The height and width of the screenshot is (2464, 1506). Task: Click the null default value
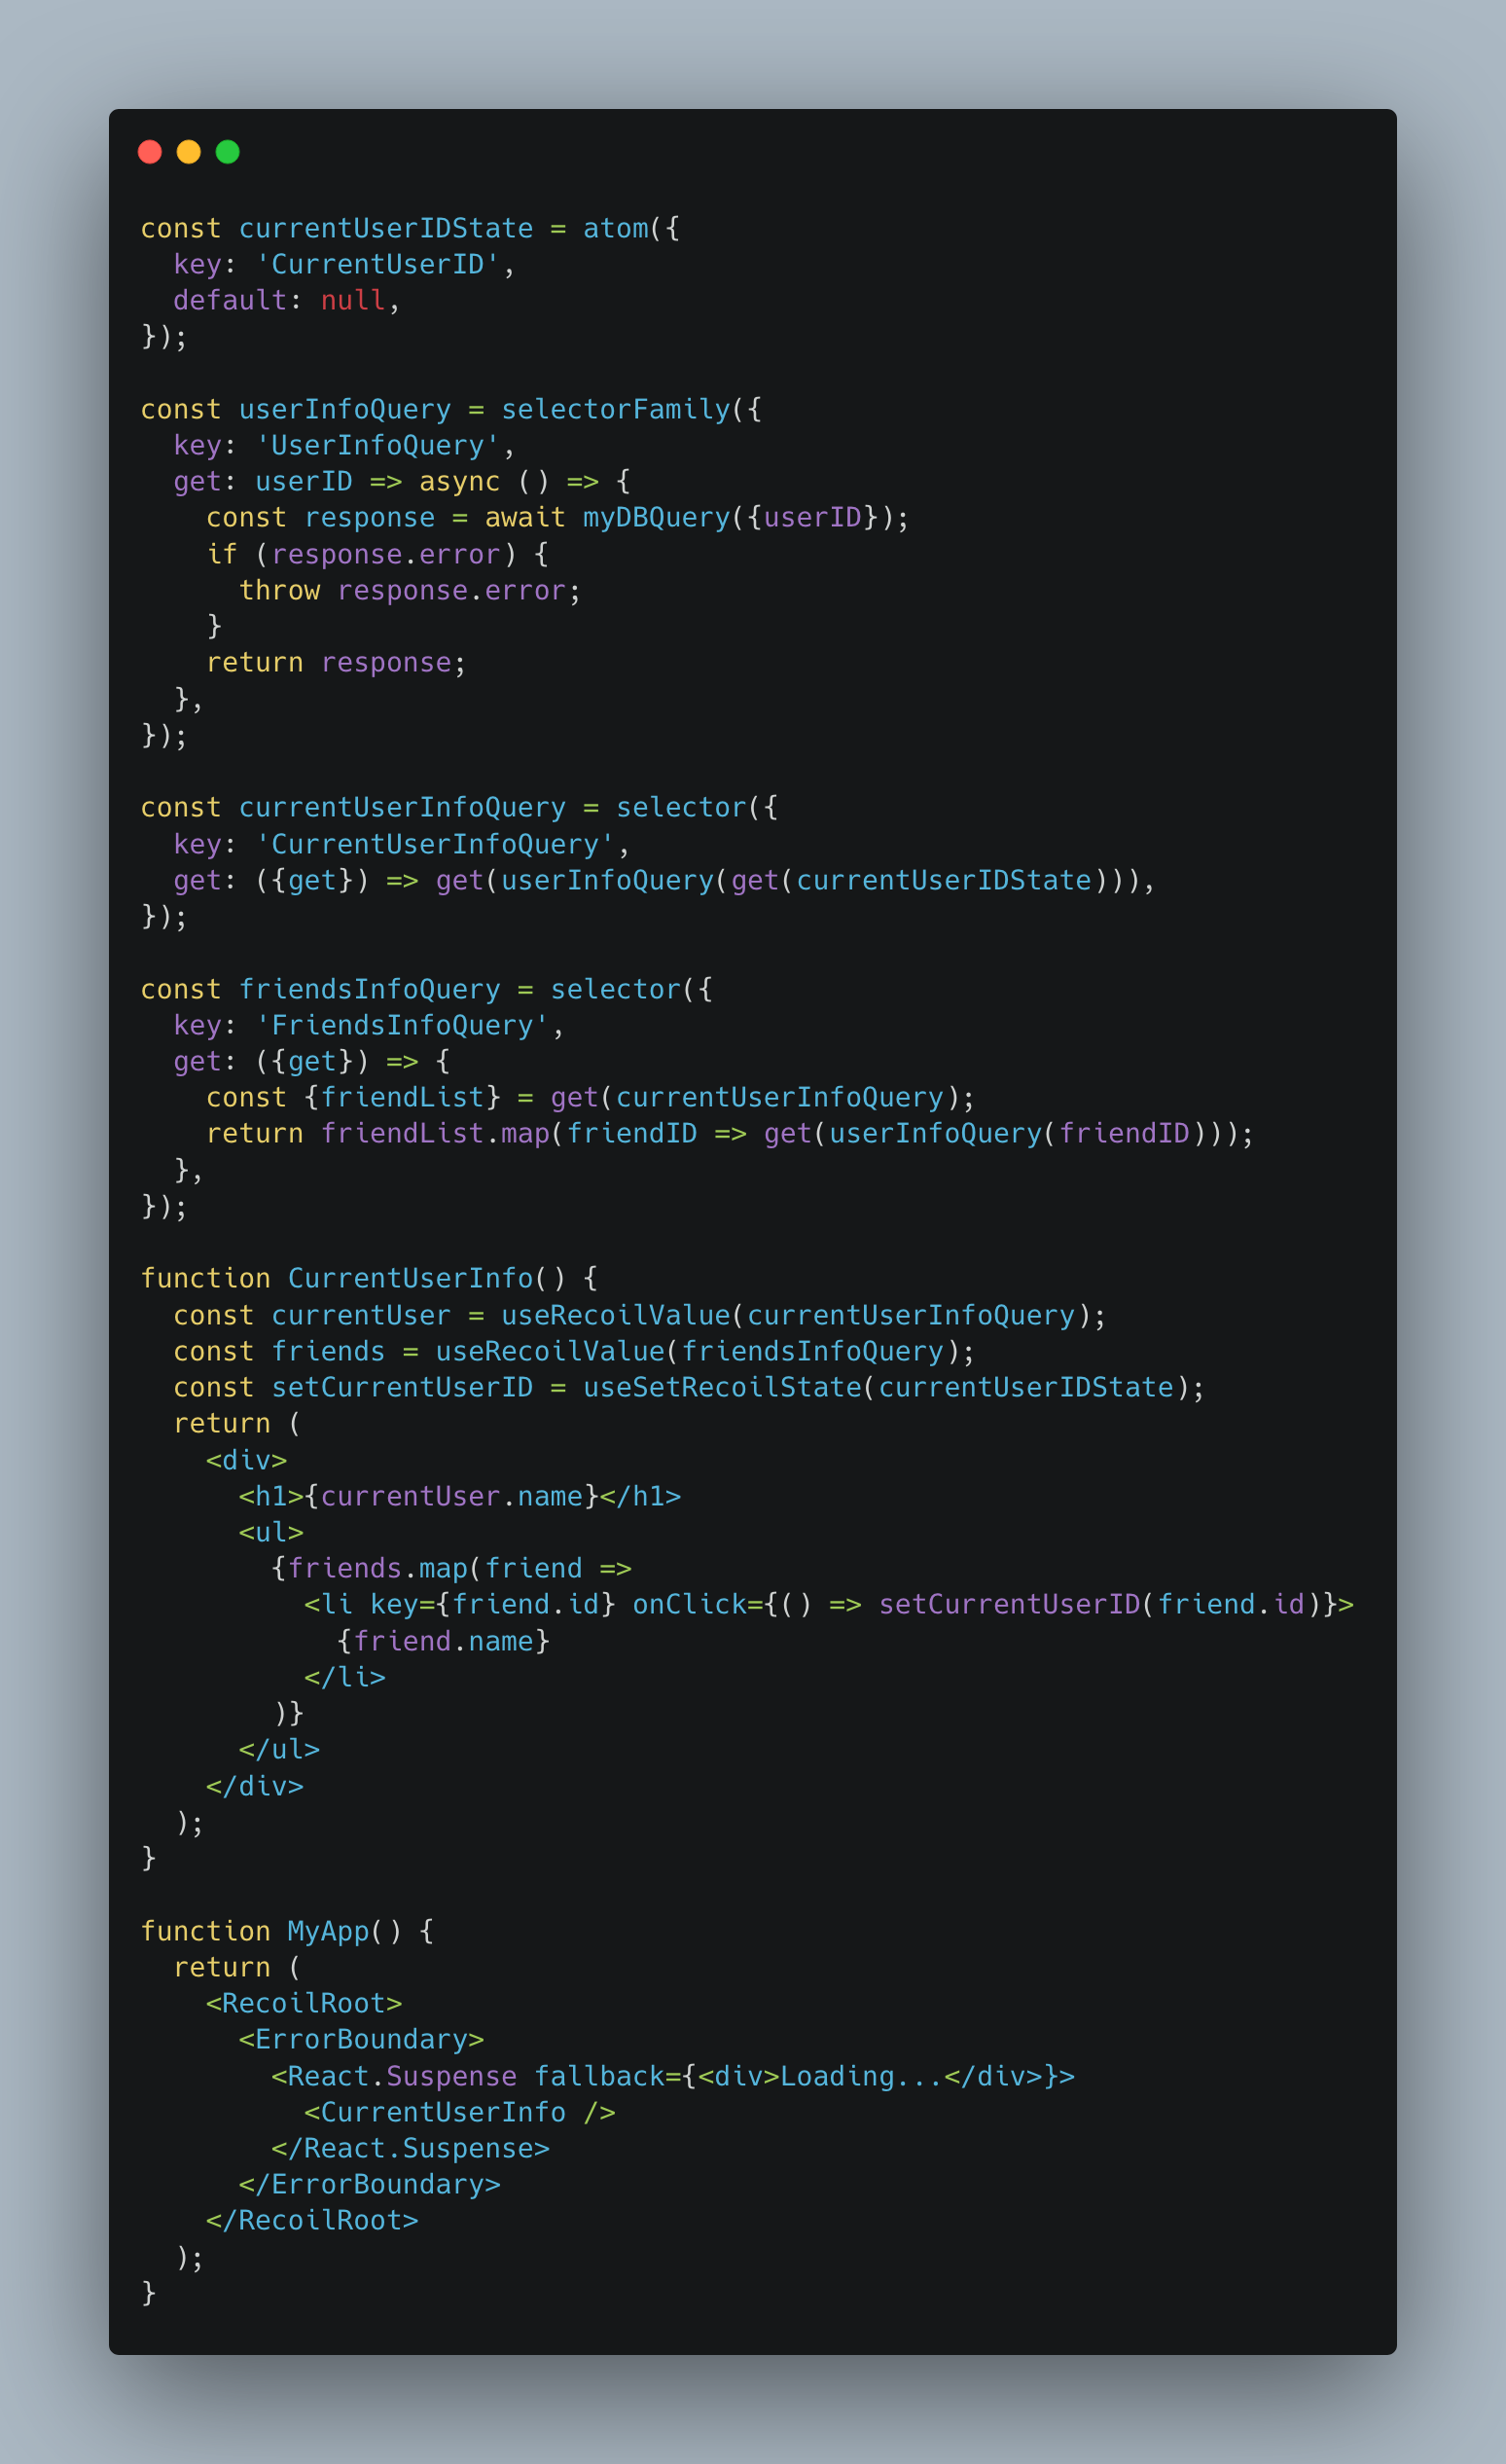point(353,301)
